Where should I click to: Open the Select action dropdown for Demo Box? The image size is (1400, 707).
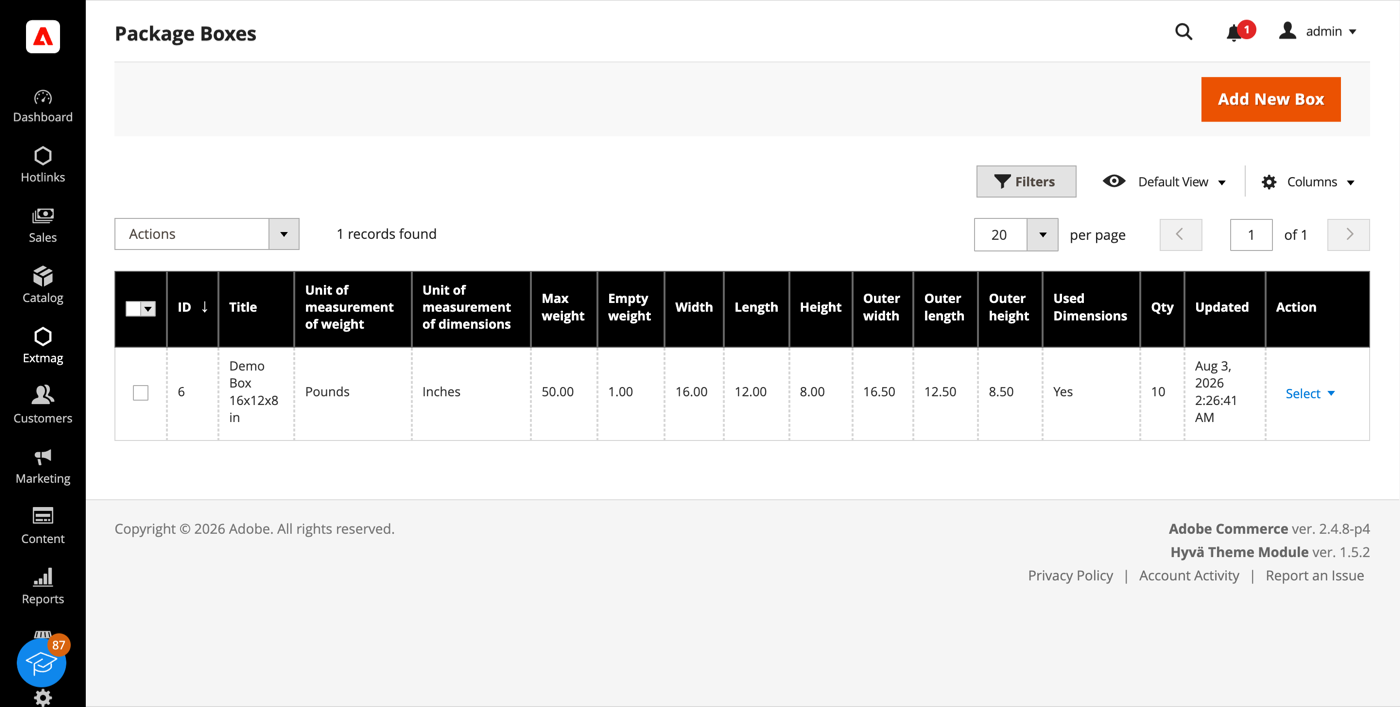(1310, 393)
